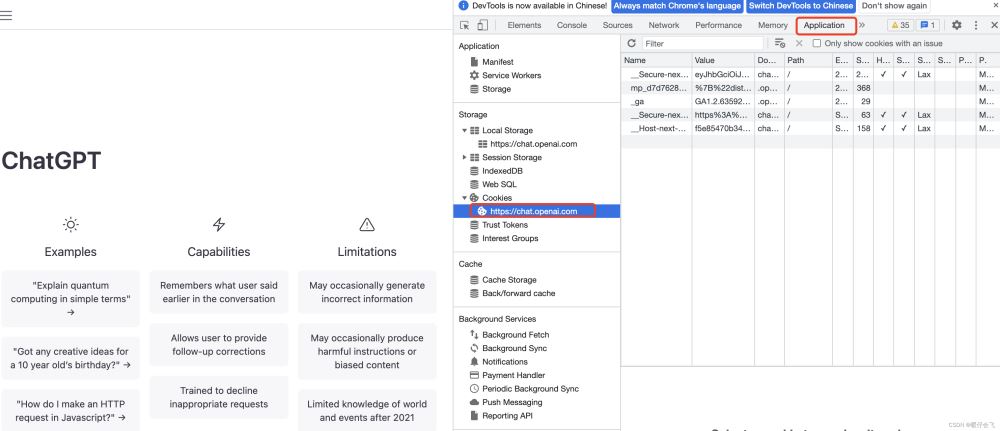Select the __Host-next cookie row
This screenshot has height=431, width=1000.
click(810, 129)
